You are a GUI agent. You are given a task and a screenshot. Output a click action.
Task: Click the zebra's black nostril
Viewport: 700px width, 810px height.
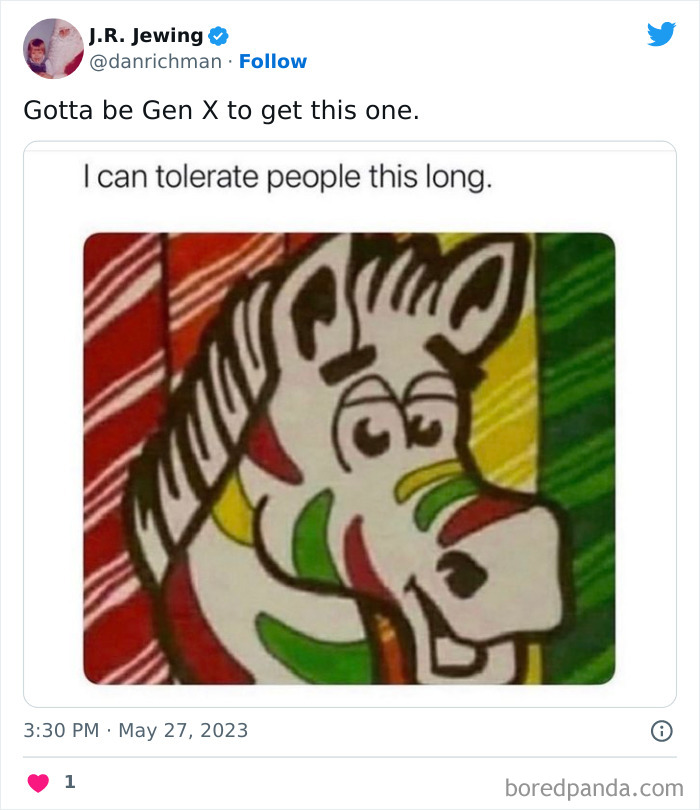461,574
